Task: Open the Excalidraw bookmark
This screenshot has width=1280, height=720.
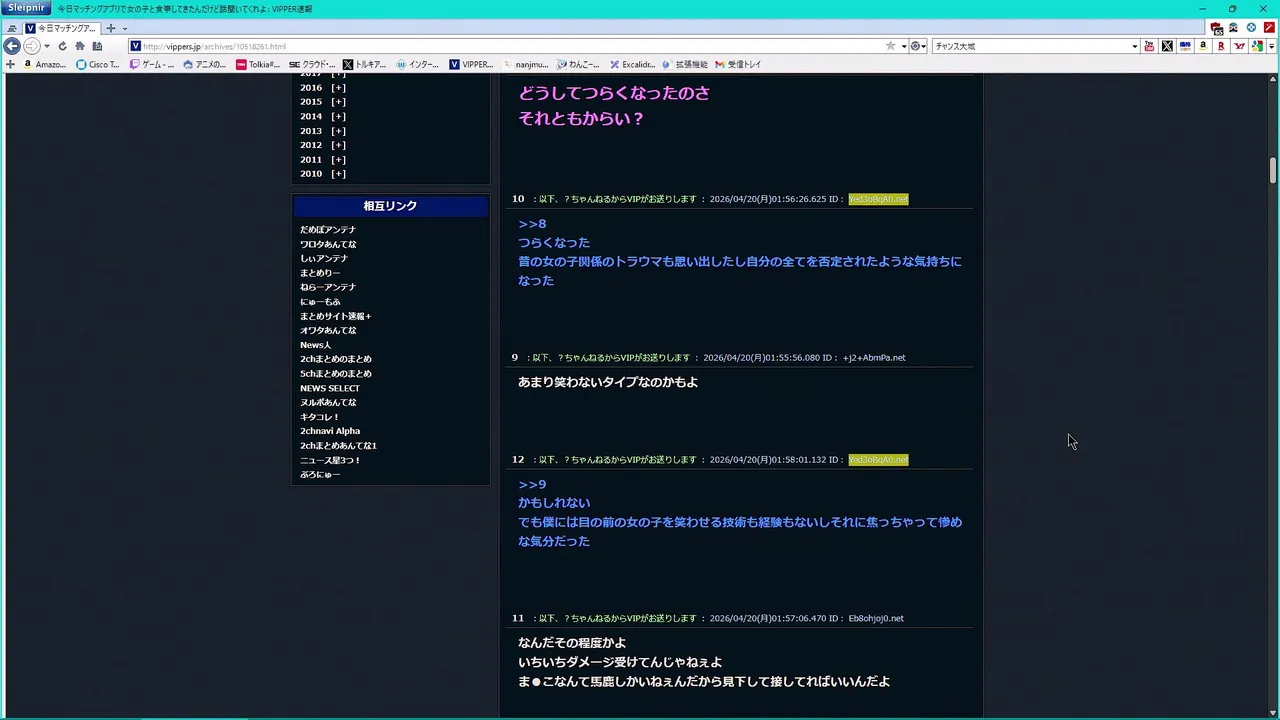Action: pyautogui.click(x=632, y=64)
